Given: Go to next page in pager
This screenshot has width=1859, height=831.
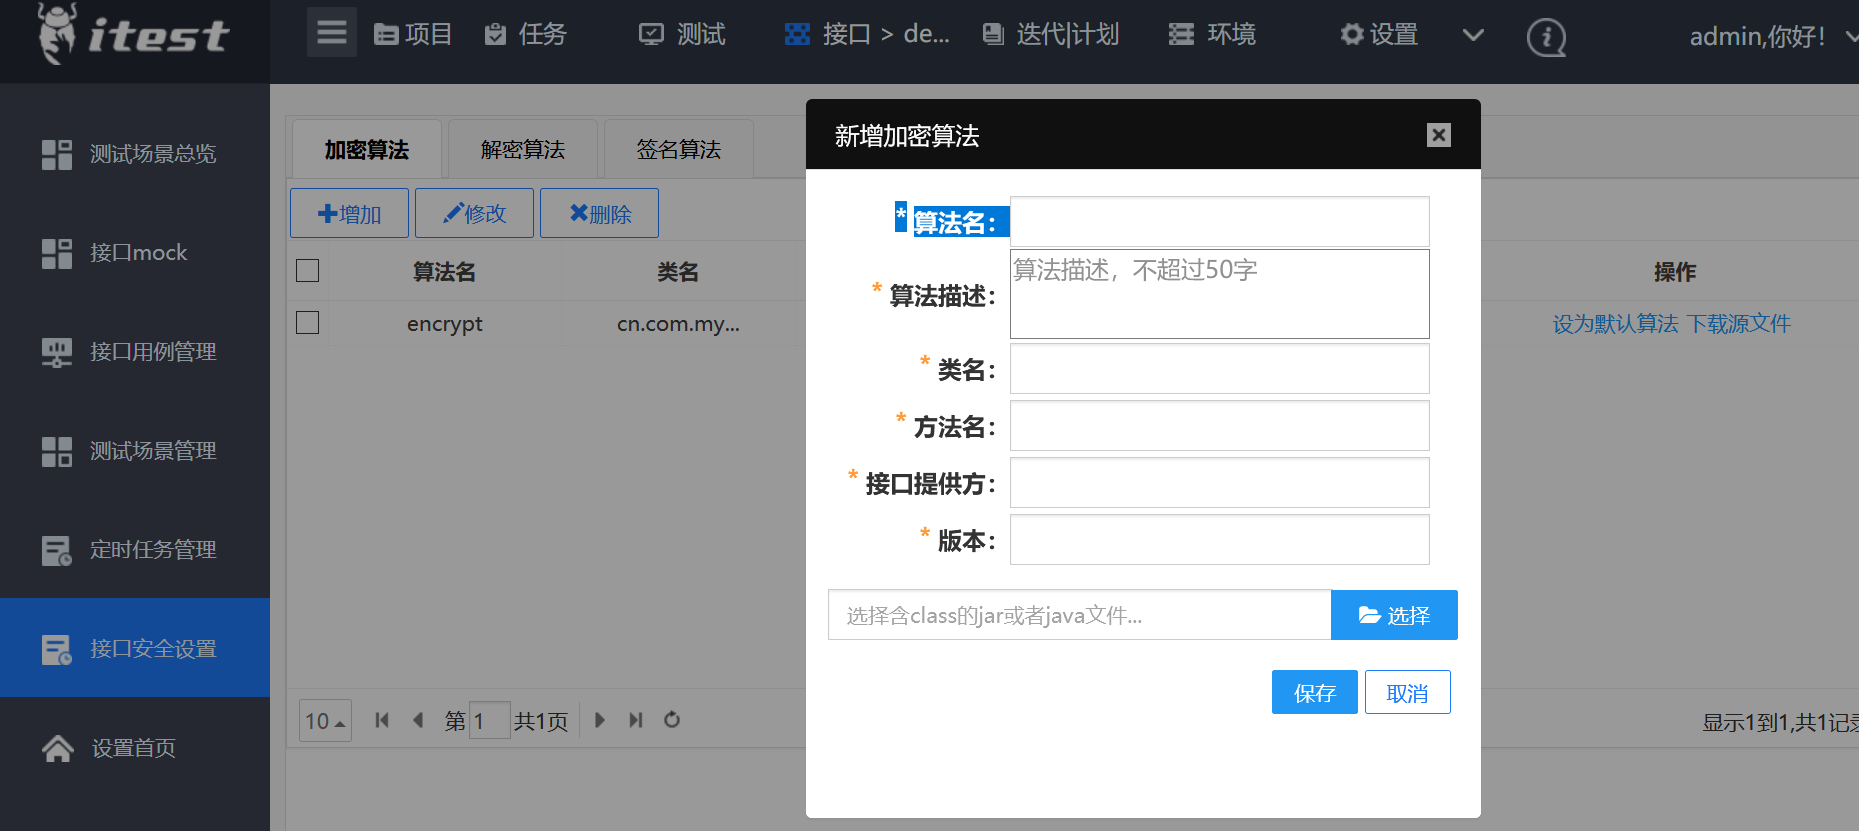Looking at the screenshot, I should tap(600, 720).
